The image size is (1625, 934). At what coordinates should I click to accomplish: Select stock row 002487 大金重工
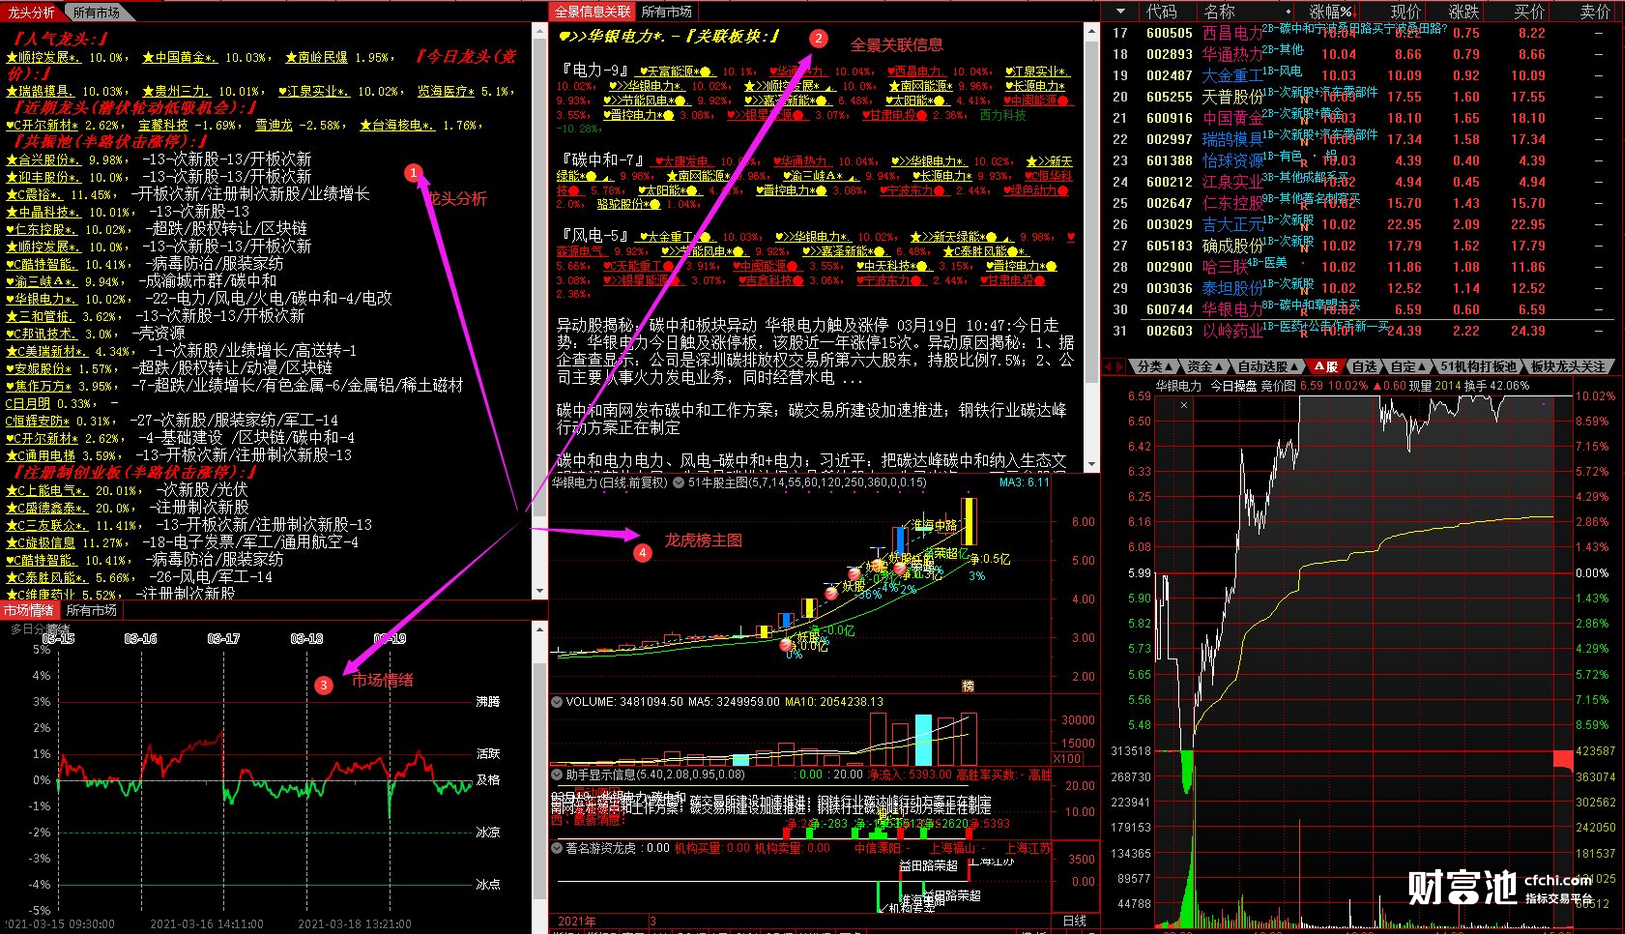1362,76
